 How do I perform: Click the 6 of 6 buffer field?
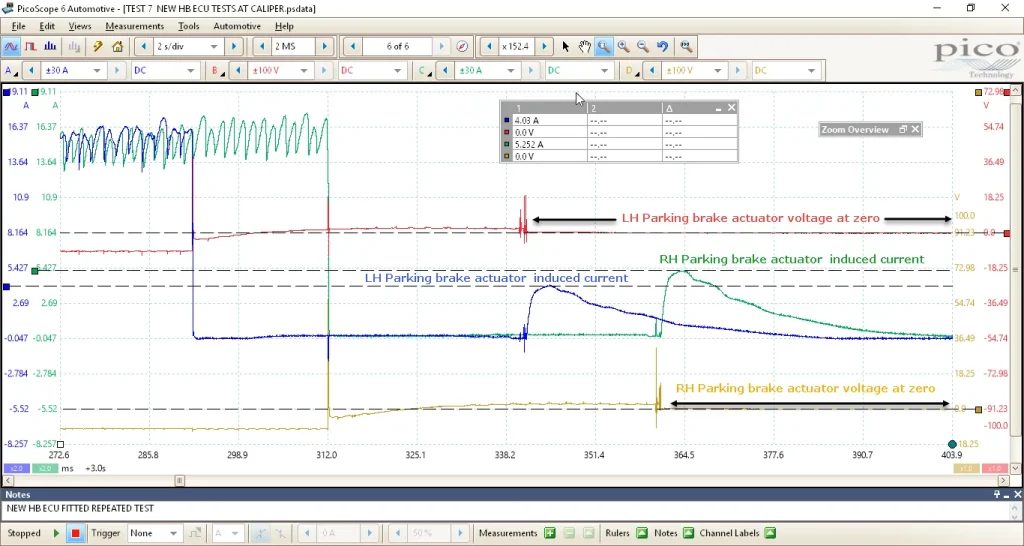coord(398,46)
